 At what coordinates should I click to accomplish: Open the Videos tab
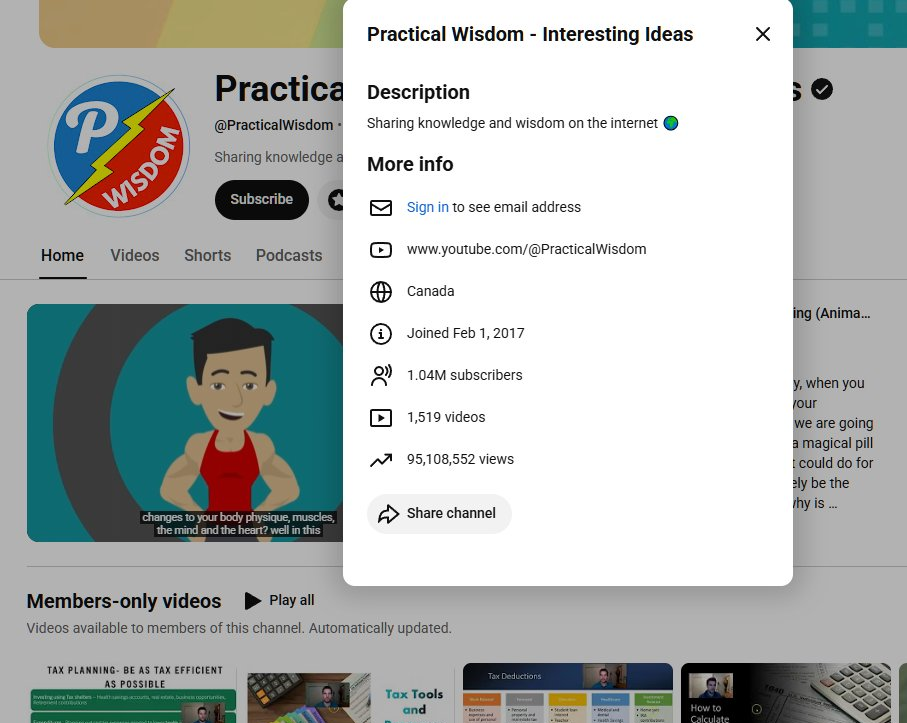[135, 256]
